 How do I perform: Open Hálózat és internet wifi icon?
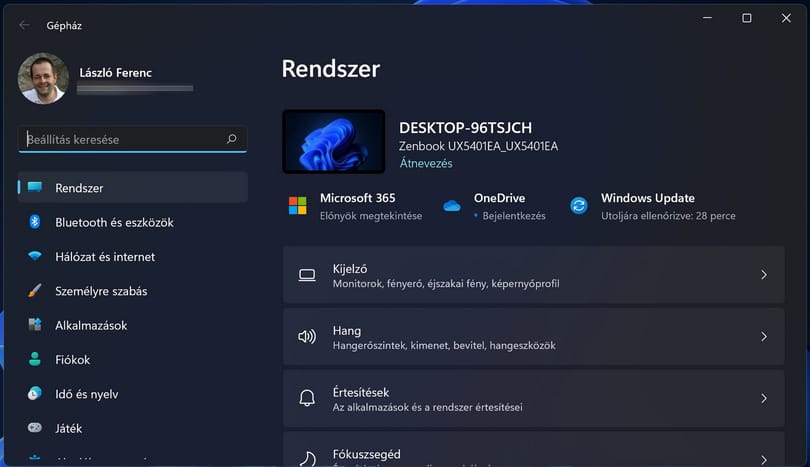(x=35, y=256)
